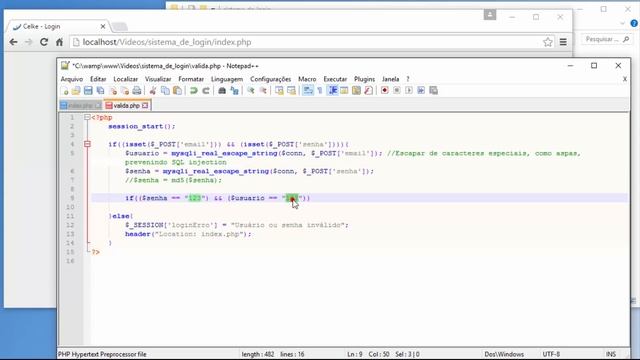
Task: Stop macro recording
Action: click(397, 91)
